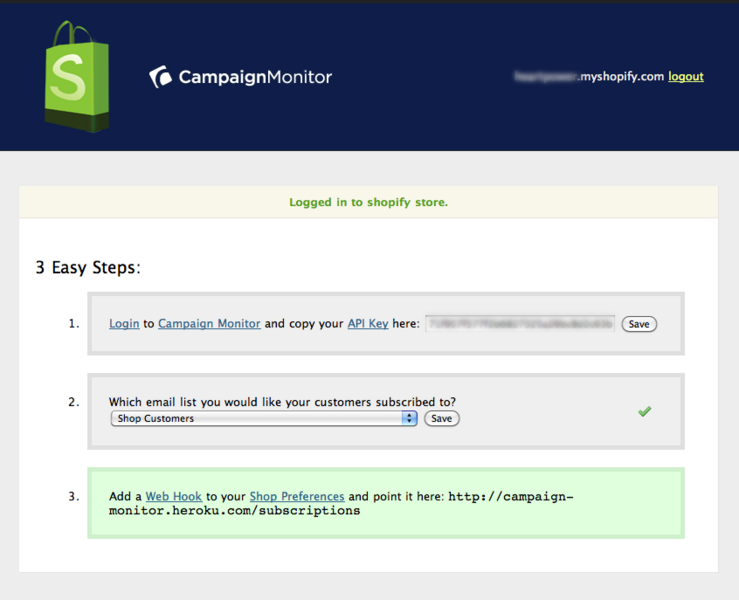This screenshot has height=600, width=739.
Task: Focus the API key input field
Action: [x=520, y=324]
